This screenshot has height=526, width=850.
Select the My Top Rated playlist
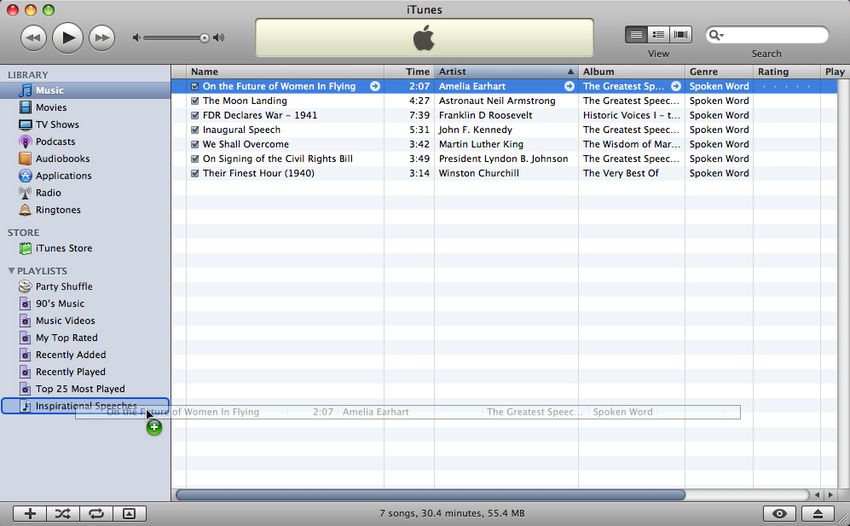(85, 338)
